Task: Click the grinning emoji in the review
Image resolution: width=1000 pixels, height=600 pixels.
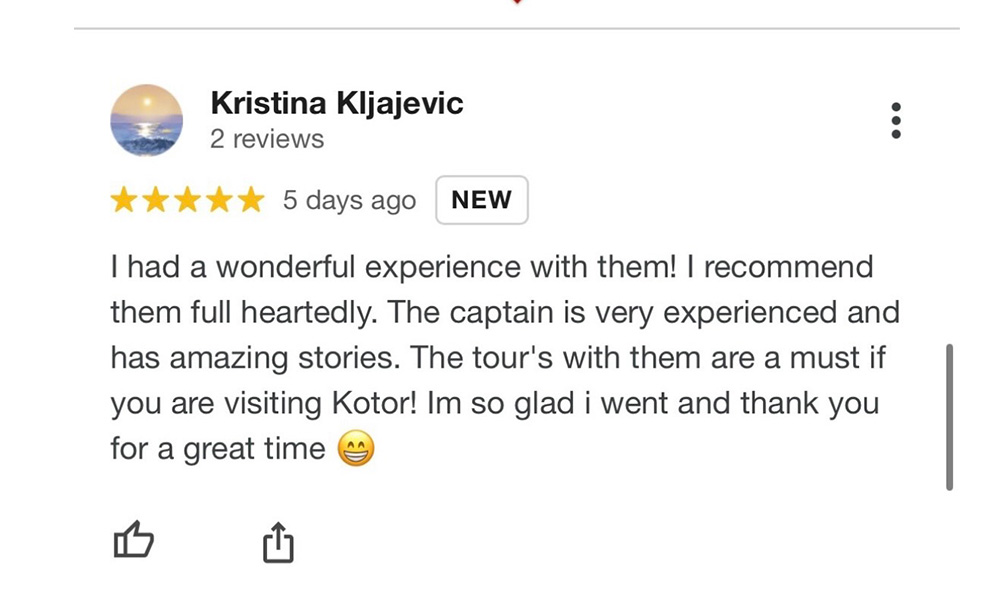Action: click(x=356, y=450)
